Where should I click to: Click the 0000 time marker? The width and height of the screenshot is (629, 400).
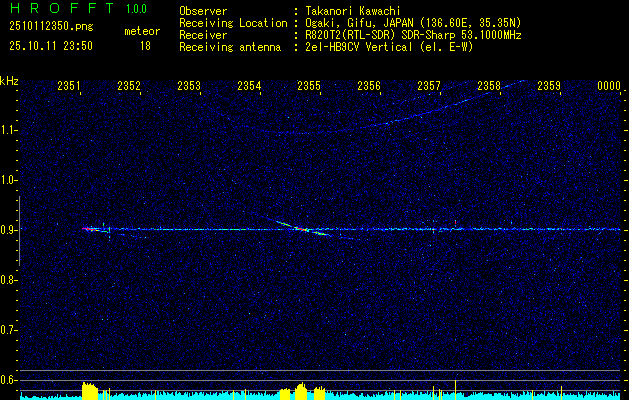pos(609,87)
